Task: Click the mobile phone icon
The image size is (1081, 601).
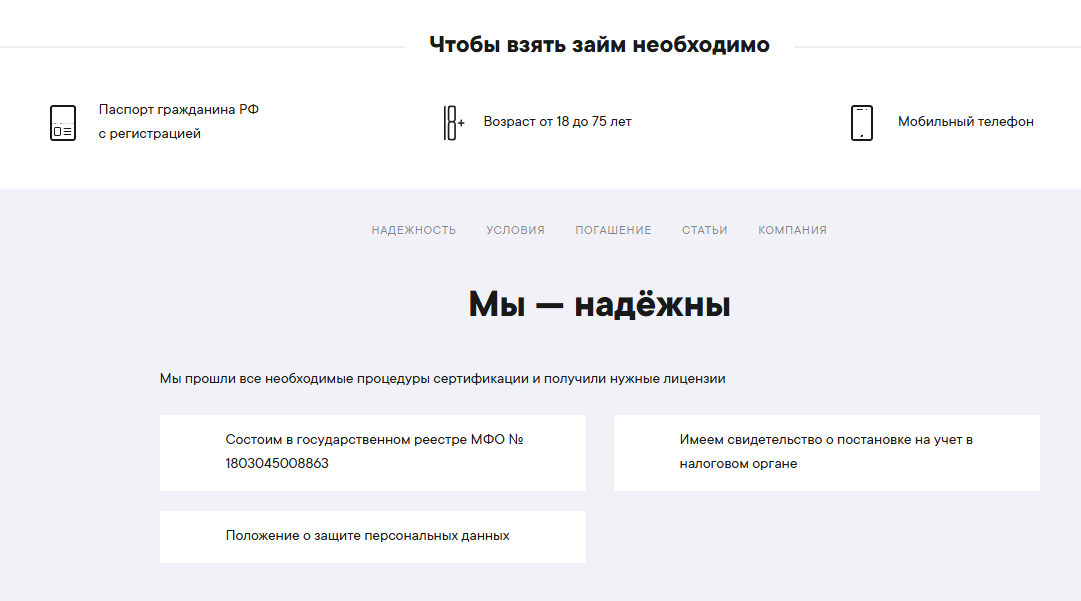Action: pyautogui.click(x=861, y=123)
